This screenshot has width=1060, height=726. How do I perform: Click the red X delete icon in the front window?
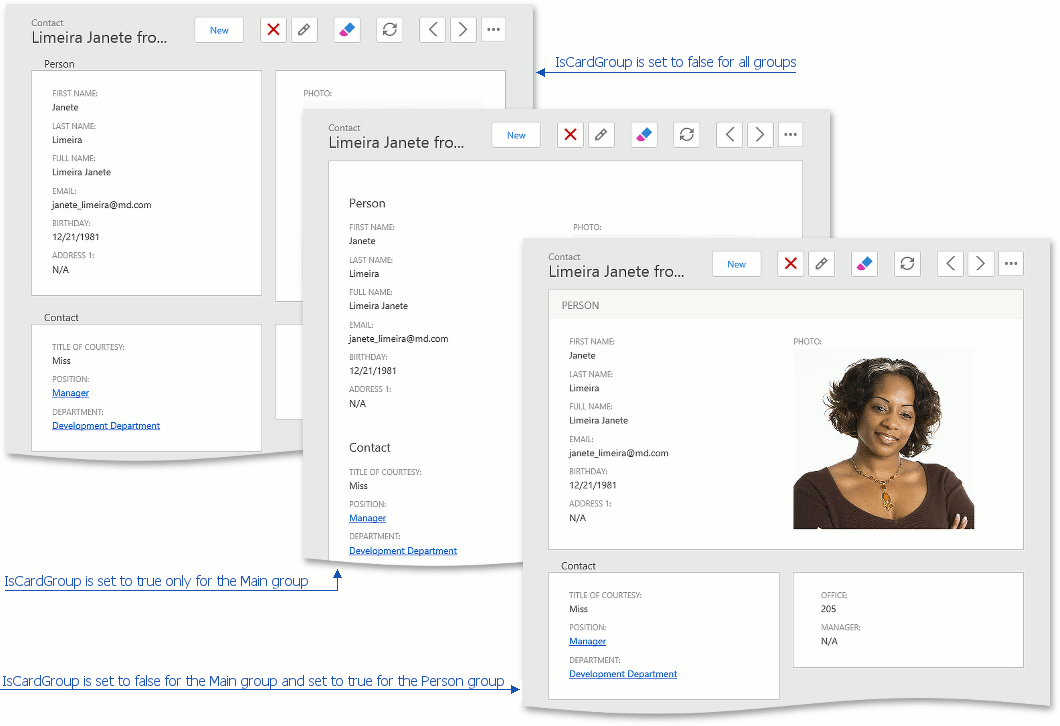coord(790,264)
